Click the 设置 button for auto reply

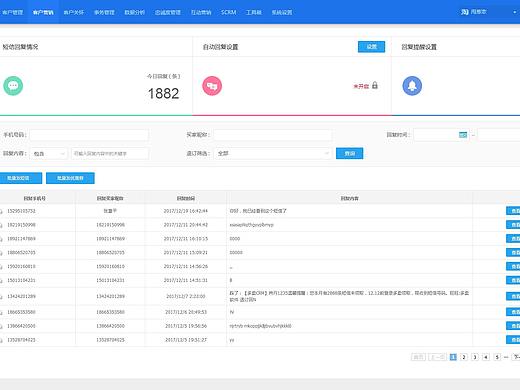[x=371, y=47]
